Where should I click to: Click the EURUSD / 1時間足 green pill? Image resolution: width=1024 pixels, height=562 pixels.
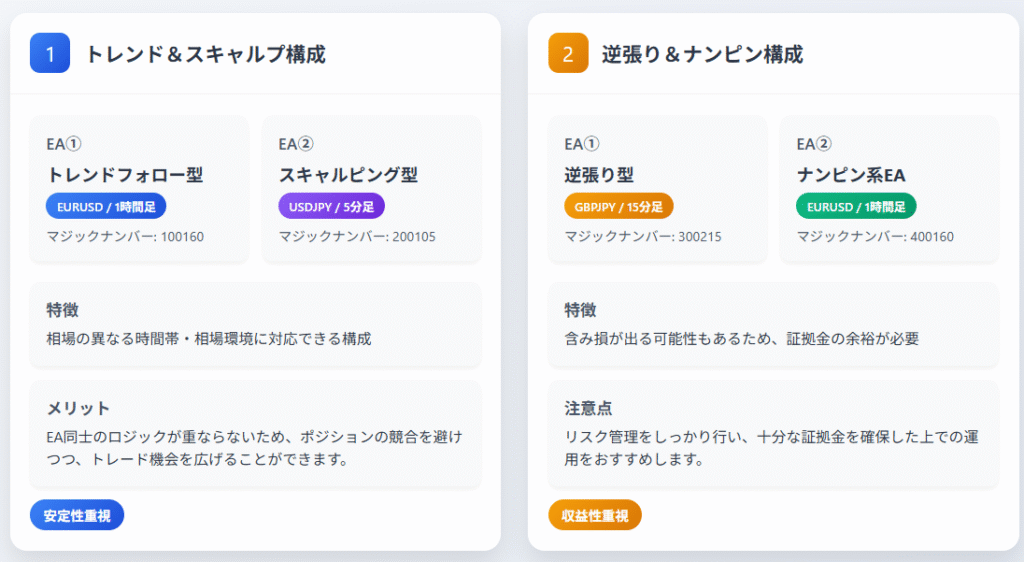pyautogui.click(x=856, y=206)
